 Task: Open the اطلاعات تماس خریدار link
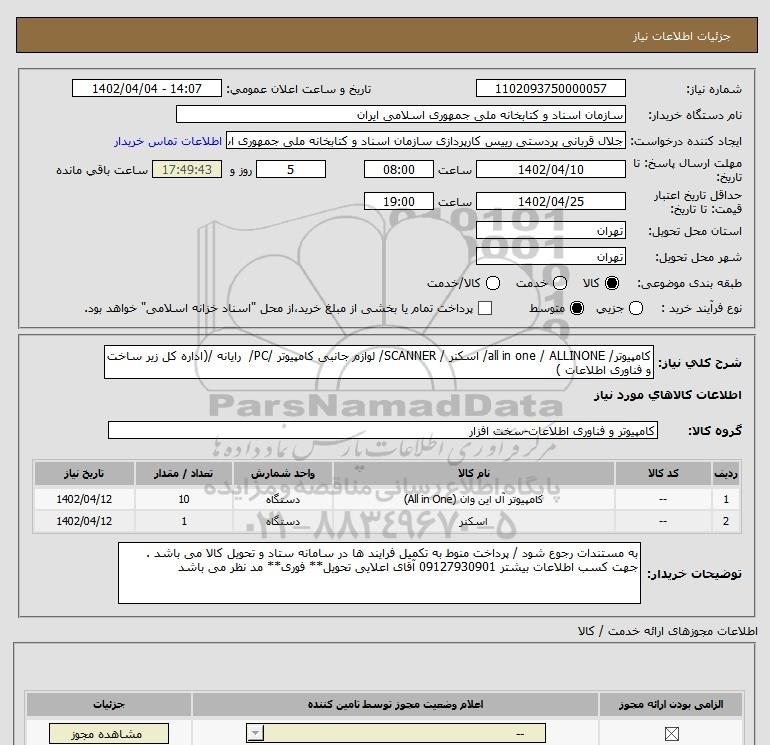168,141
